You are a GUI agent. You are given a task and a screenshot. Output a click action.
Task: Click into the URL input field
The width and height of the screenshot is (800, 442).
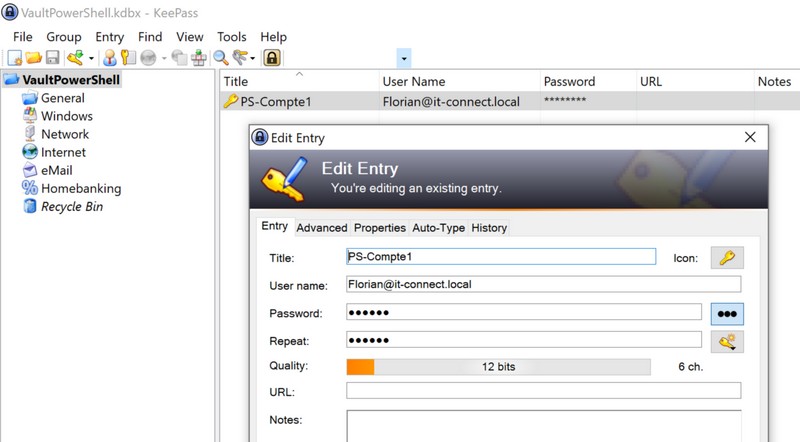coord(543,391)
